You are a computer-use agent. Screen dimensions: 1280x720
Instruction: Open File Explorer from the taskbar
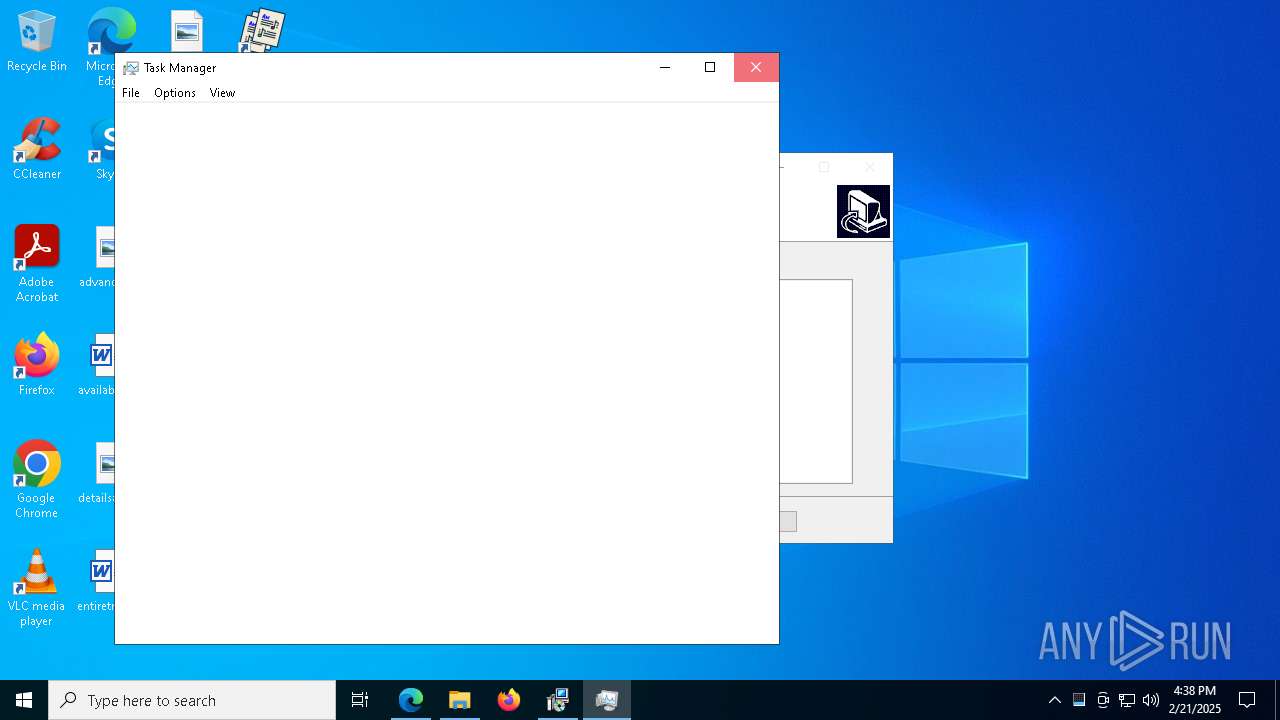coord(459,700)
